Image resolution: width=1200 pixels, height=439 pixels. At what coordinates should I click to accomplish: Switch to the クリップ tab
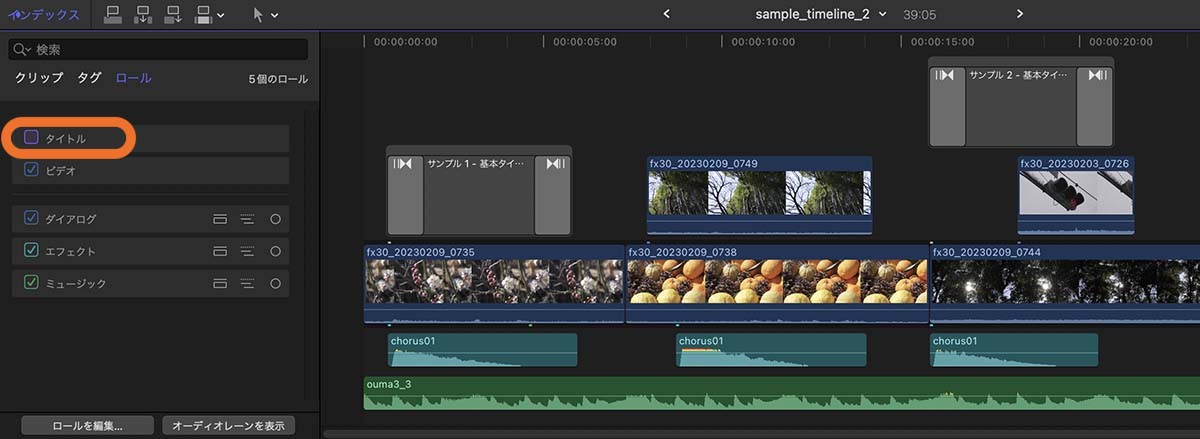(39, 78)
